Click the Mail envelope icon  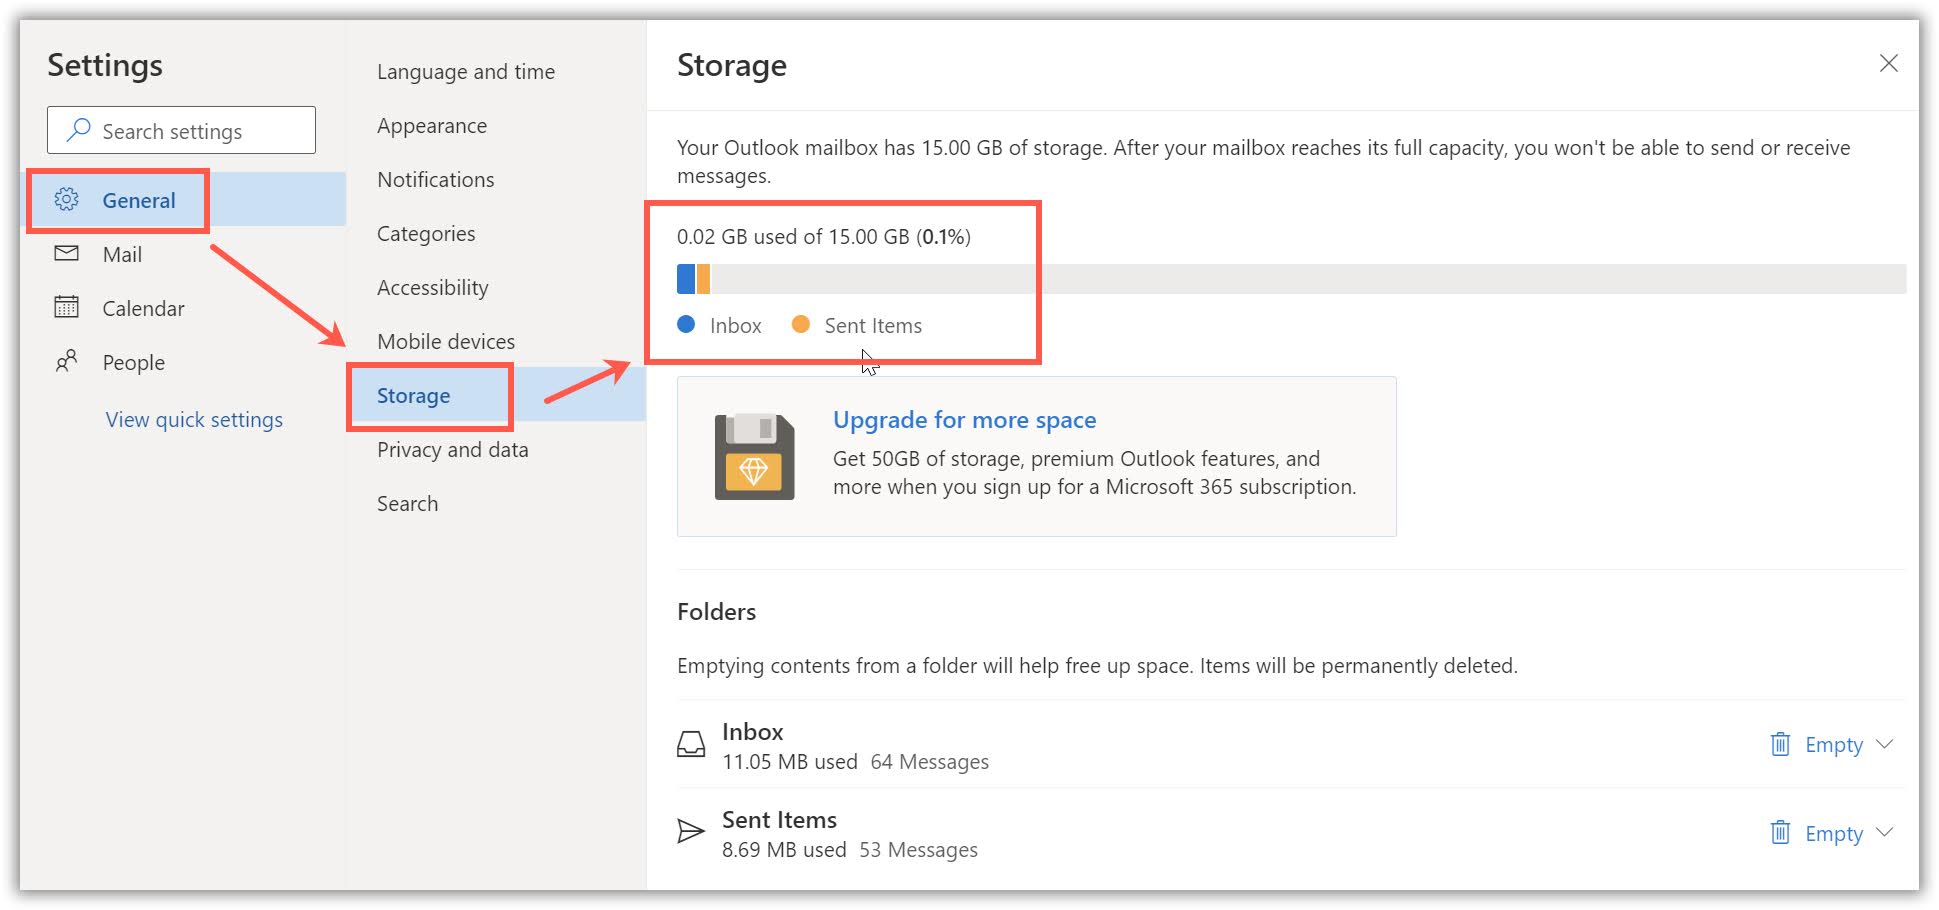pyautogui.click(x=67, y=253)
